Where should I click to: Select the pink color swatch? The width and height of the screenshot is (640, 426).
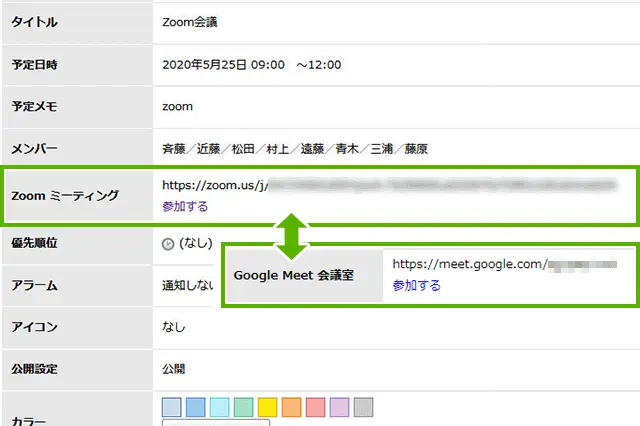[x=316, y=407]
